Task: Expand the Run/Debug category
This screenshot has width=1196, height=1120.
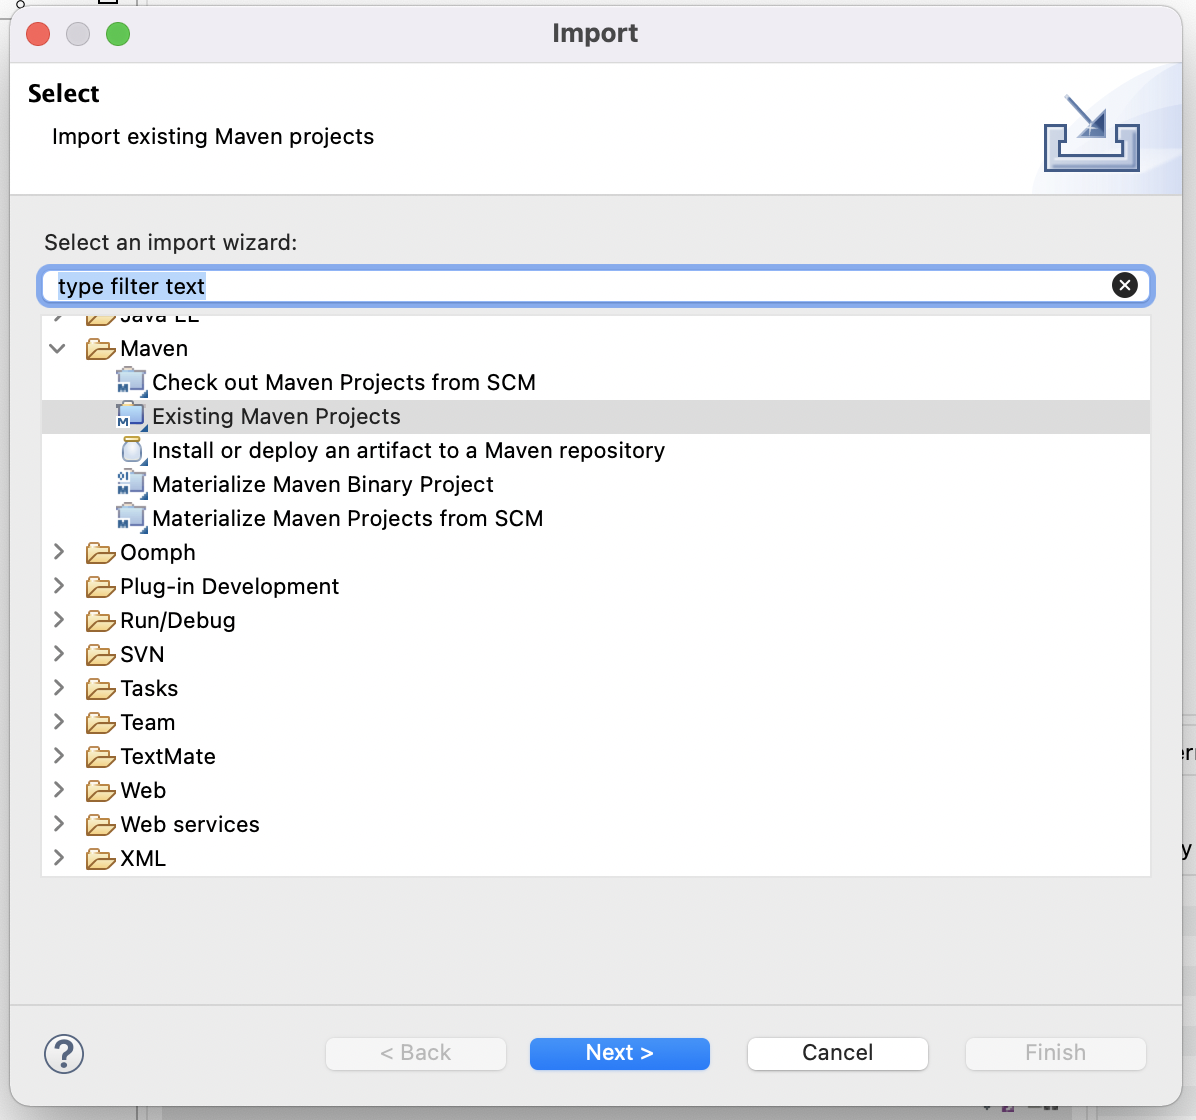Action: point(59,620)
